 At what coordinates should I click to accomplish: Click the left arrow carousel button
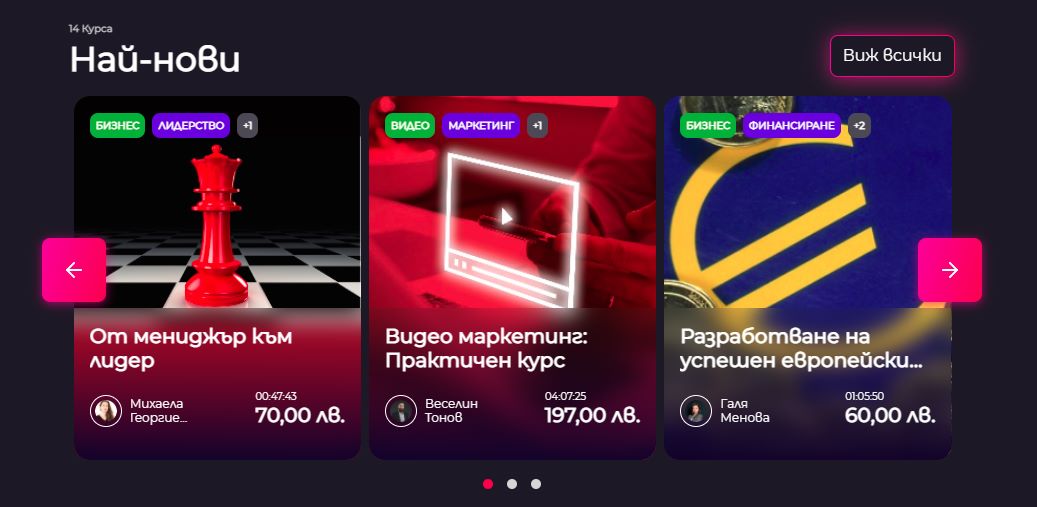74,270
